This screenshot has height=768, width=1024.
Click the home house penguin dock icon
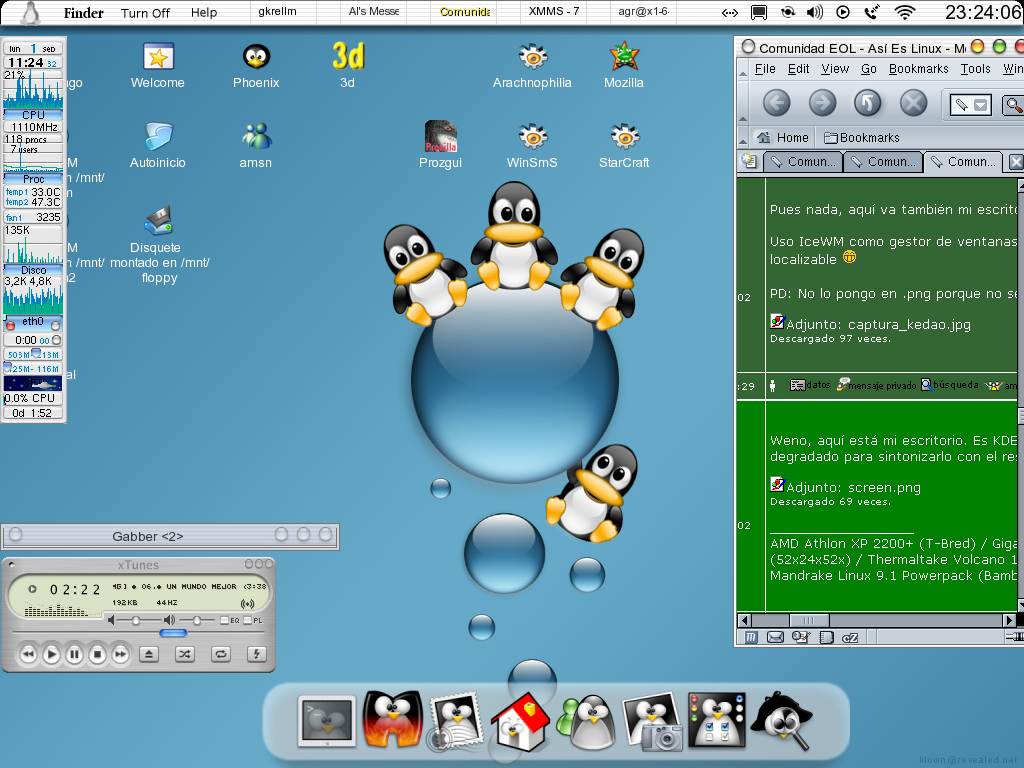click(x=517, y=722)
